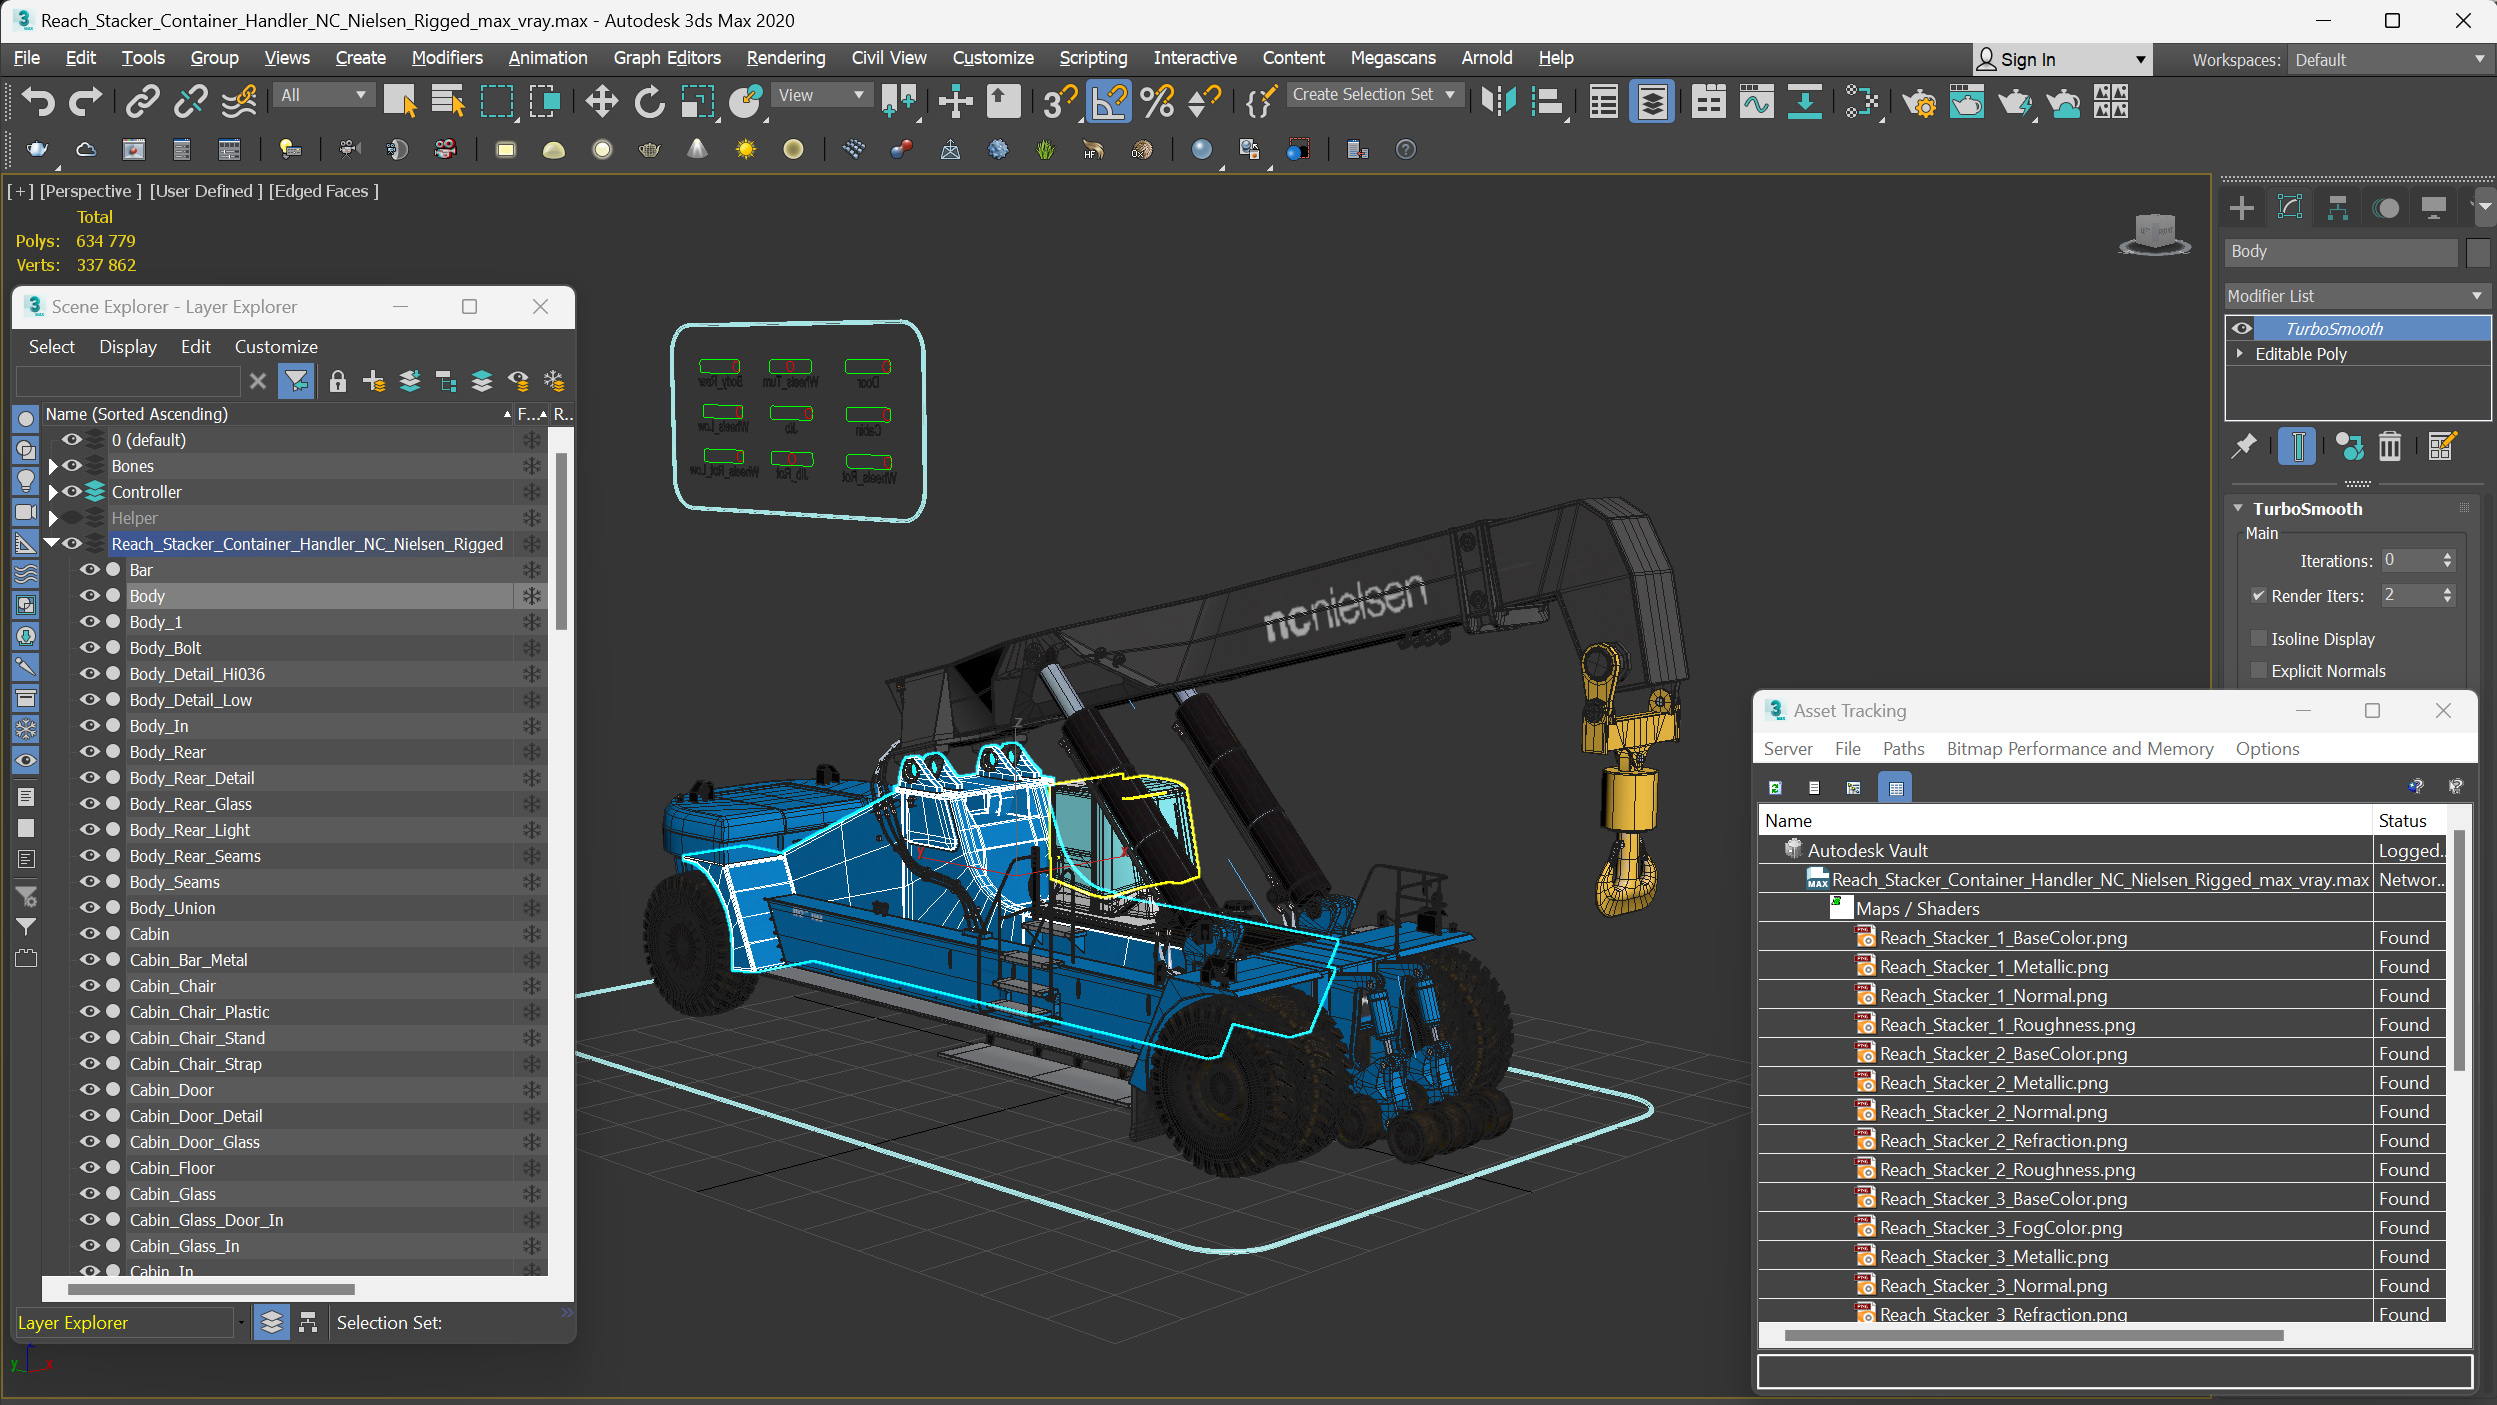Open Asset Tracking Paths menu

click(x=1903, y=749)
